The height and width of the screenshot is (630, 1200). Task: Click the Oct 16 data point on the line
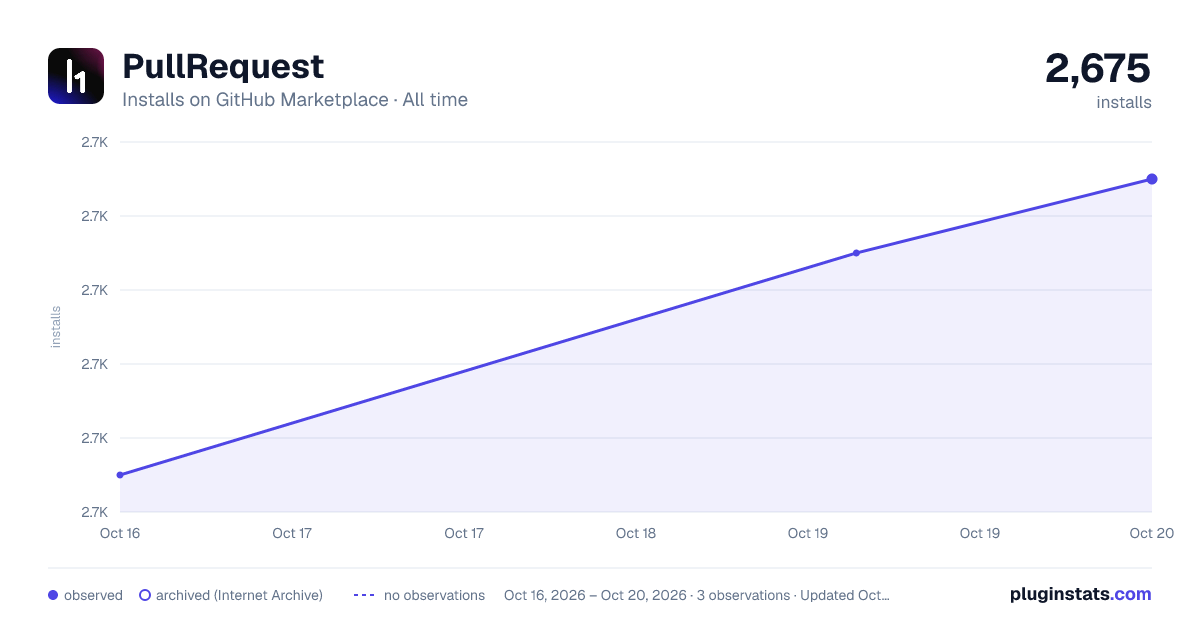120,475
